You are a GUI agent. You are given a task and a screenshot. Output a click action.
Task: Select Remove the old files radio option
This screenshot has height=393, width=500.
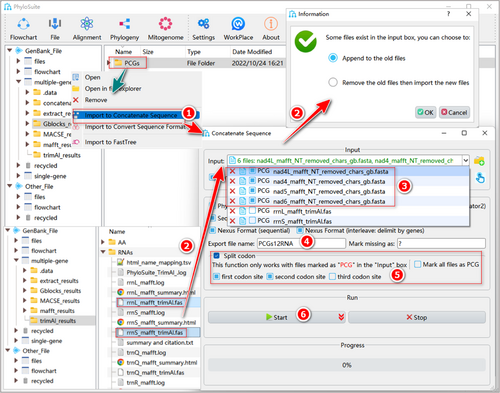click(x=333, y=82)
